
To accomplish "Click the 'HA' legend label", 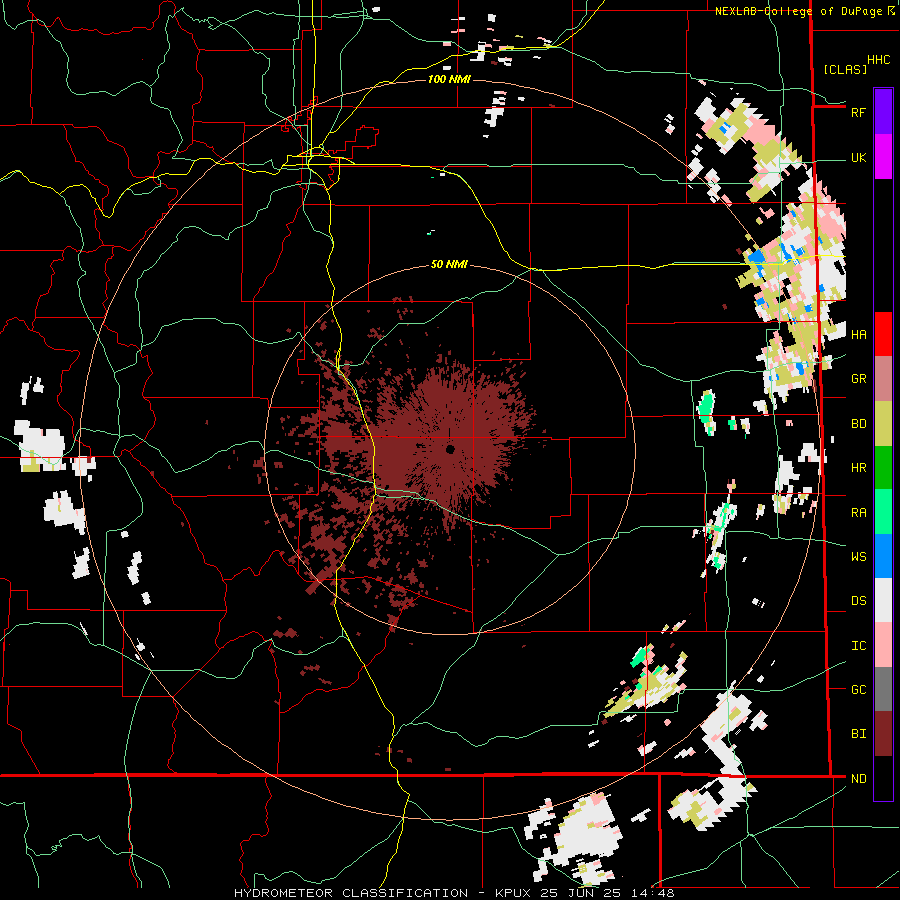I will pyautogui.click(x=858, y=335).
